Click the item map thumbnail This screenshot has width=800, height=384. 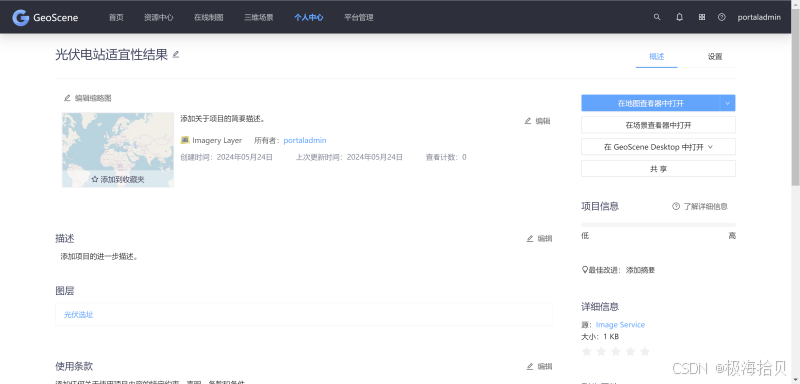(118, 150)
